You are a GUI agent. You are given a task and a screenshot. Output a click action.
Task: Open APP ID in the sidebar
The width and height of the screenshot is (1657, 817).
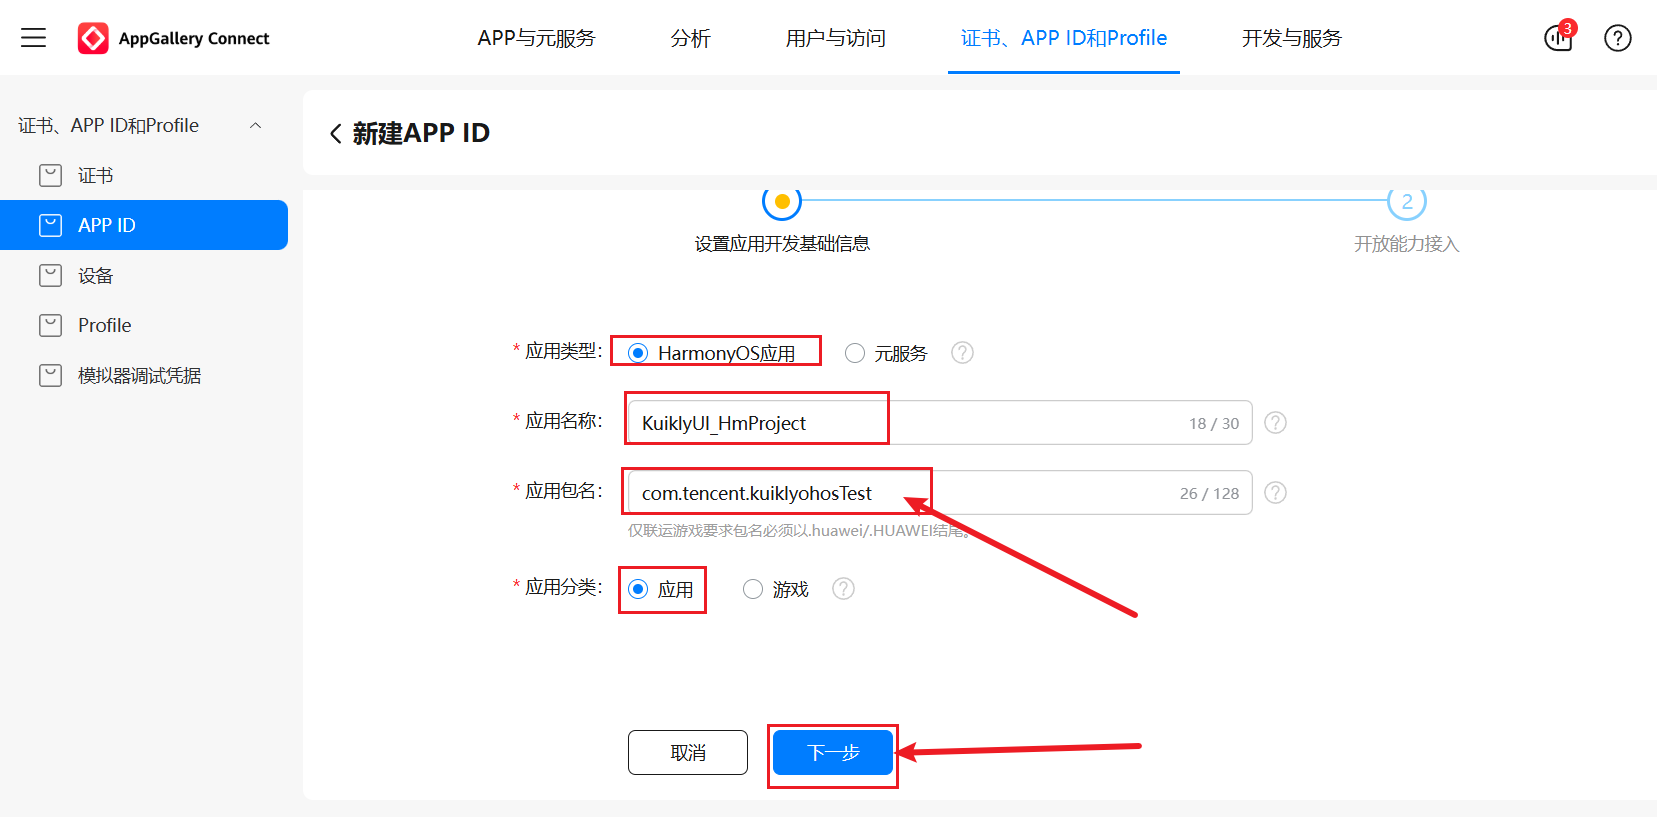pyautogui.click(x=144, y=225)
